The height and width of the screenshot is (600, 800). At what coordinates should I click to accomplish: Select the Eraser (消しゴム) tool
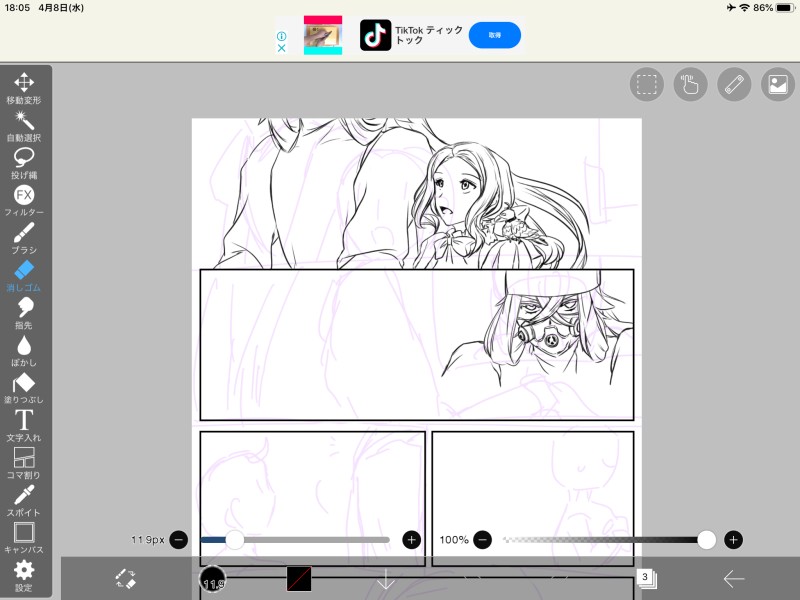pyautogui.click(x=24, y=276)
